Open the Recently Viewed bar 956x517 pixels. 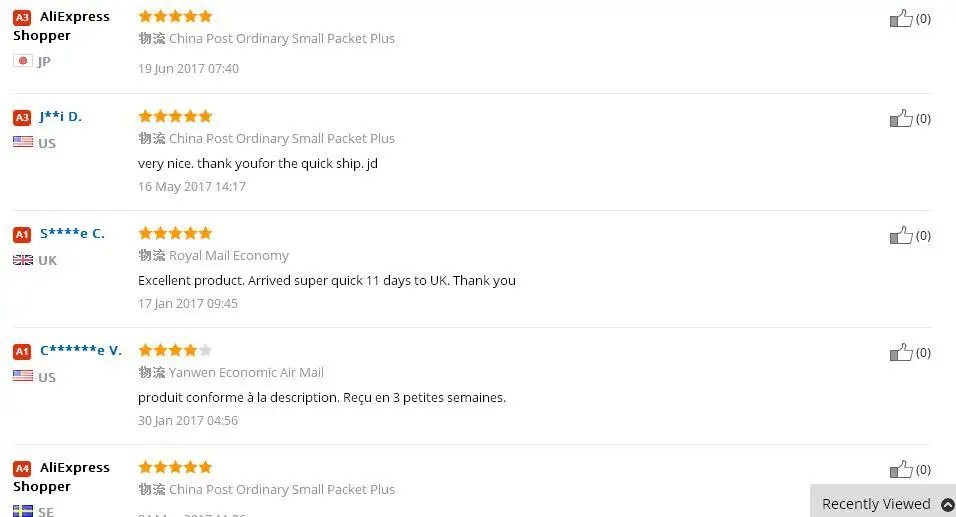[x=875, y=504]
